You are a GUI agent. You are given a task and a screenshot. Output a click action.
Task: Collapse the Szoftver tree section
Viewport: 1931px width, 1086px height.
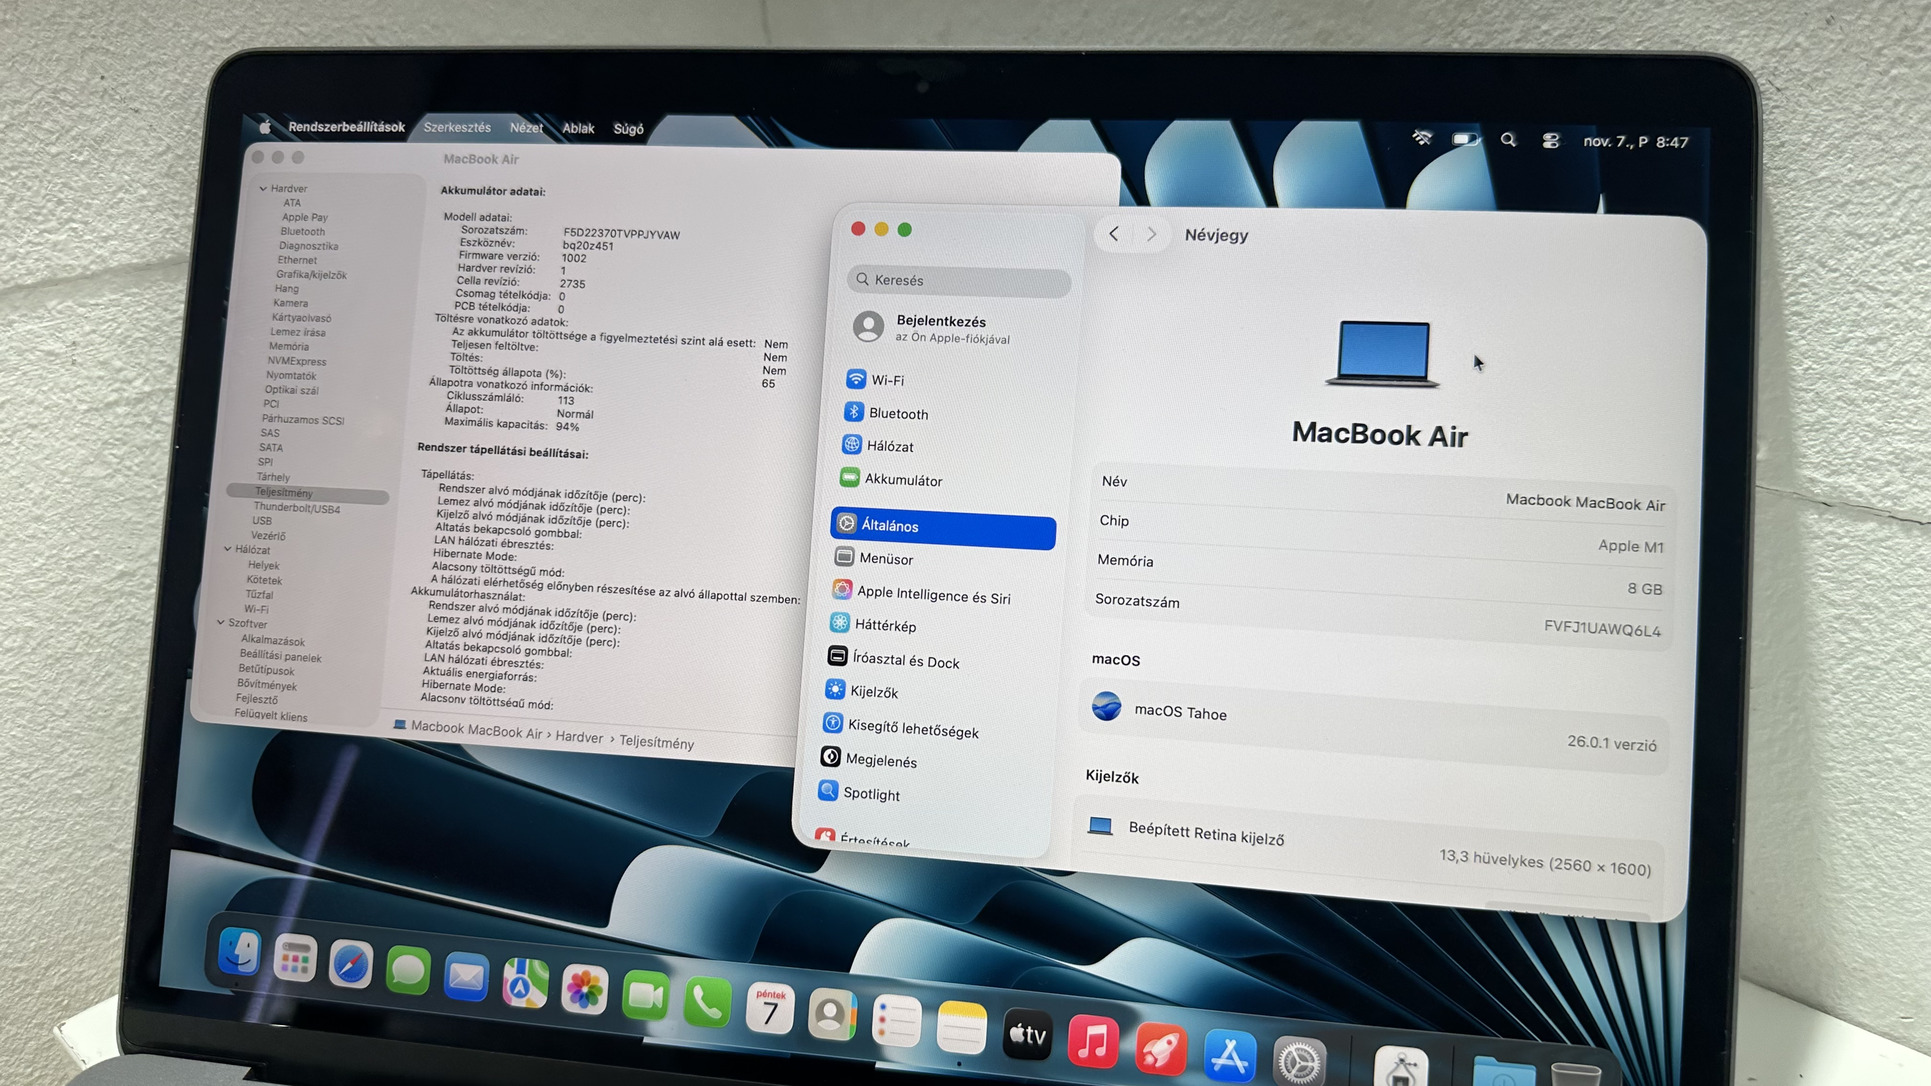pyautogui.click(x=221, y=623)
